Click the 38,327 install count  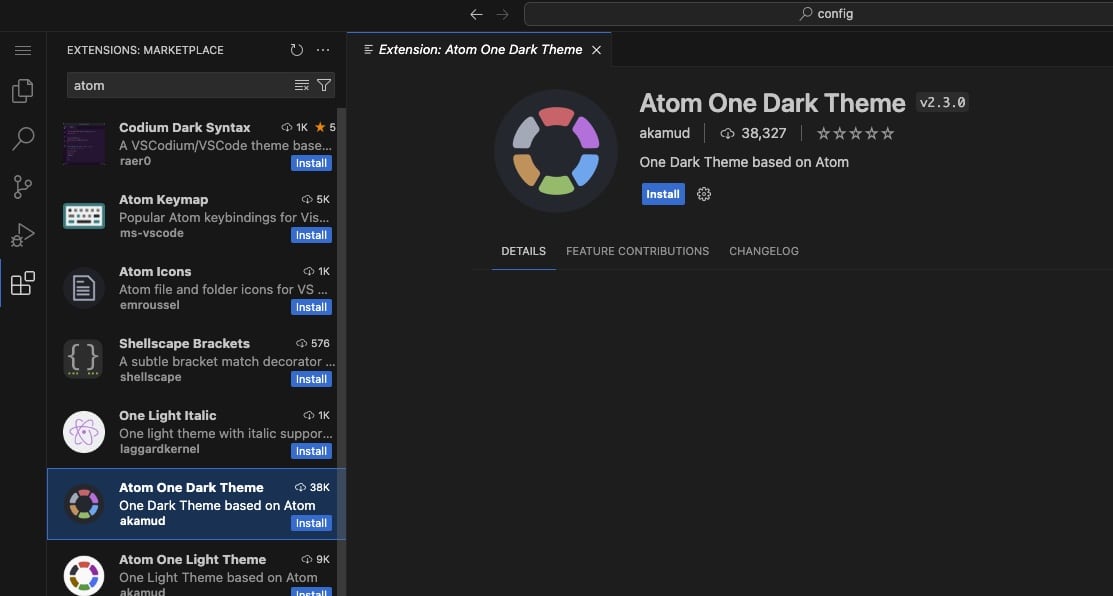coord(753,133)
